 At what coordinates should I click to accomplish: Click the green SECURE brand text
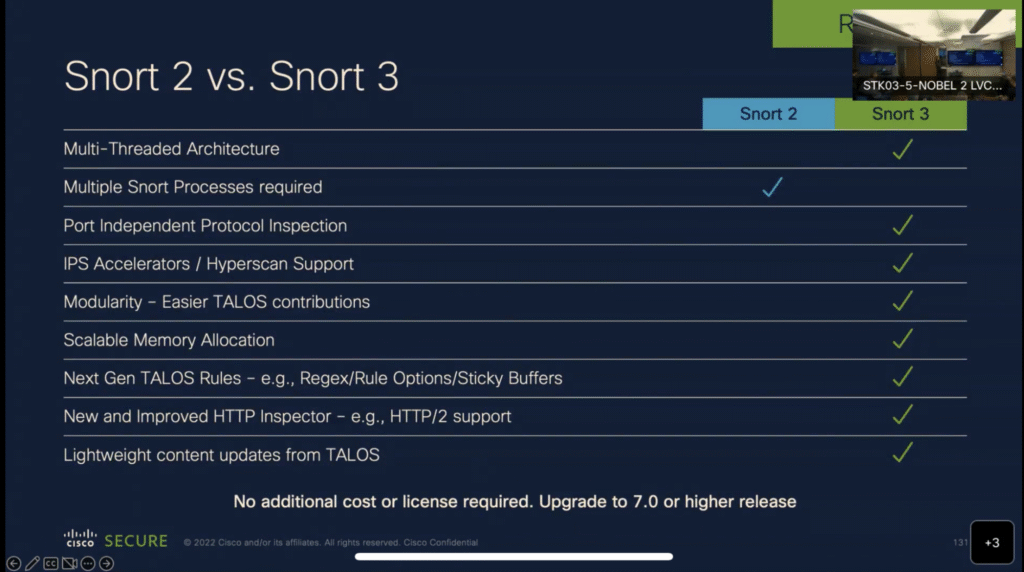[x=136, y=541]
